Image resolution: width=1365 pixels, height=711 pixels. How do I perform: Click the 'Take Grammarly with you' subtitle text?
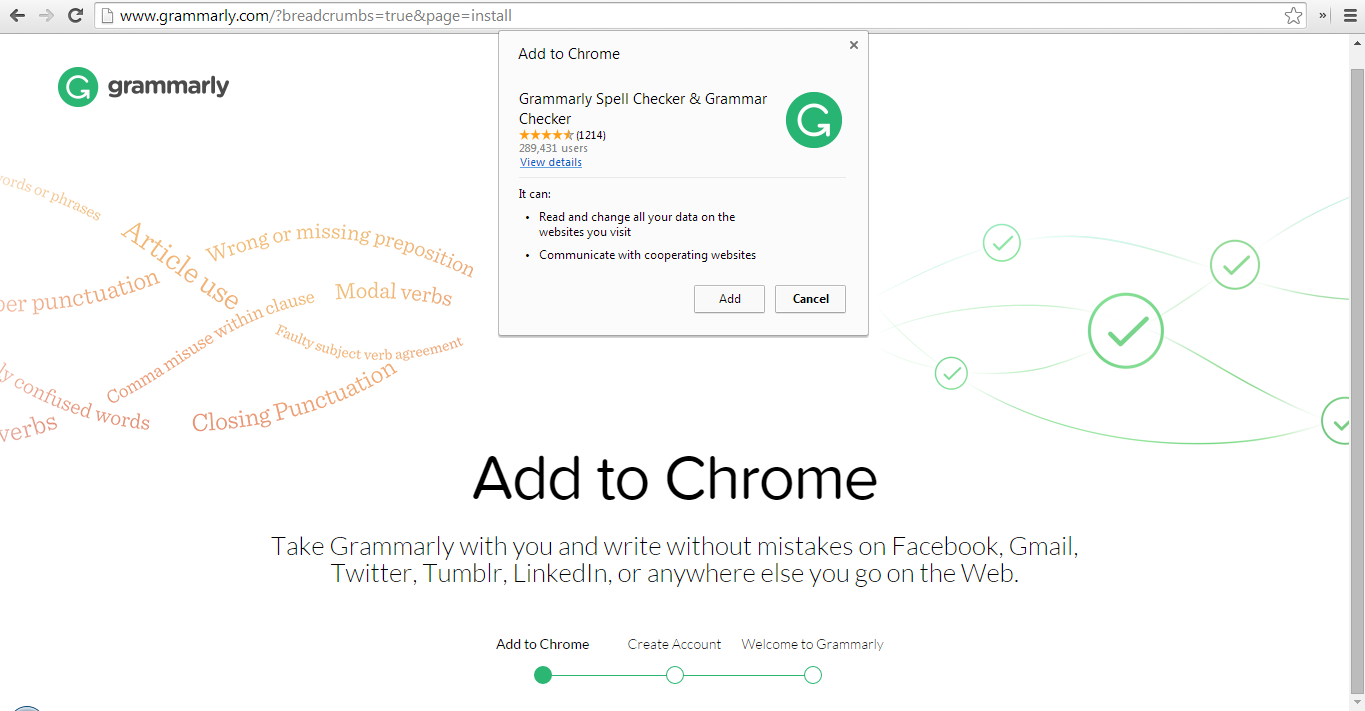[x=675, y=560]
